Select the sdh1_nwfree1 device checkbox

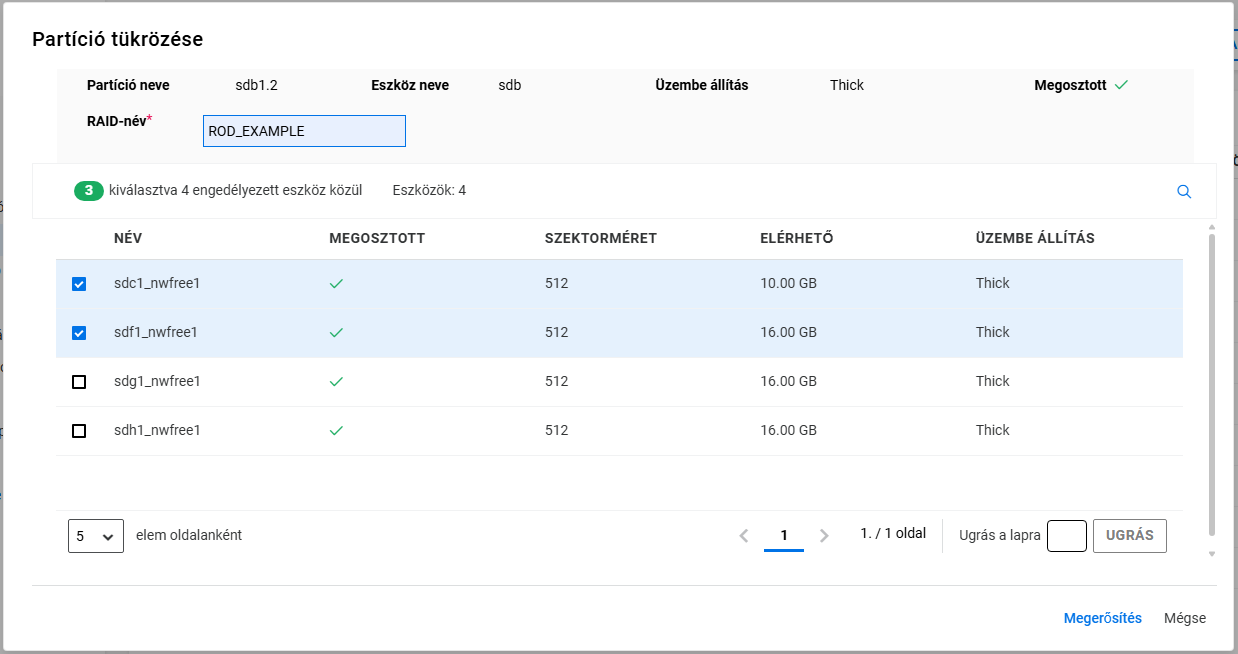tap(80, 431)
